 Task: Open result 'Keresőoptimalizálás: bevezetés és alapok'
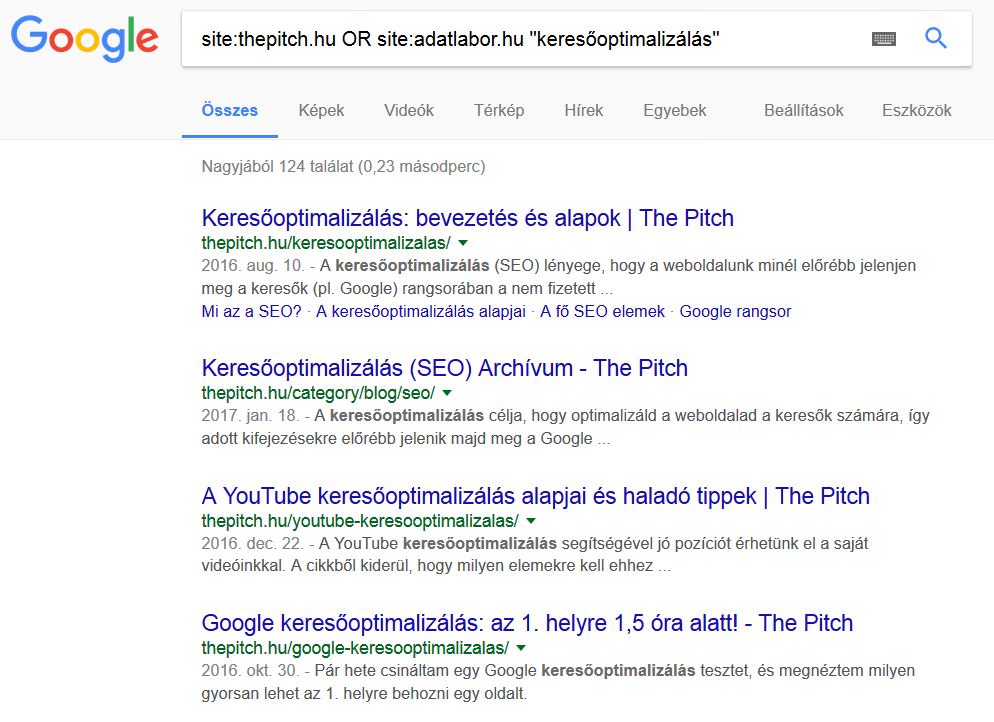(x=468, y=218)
